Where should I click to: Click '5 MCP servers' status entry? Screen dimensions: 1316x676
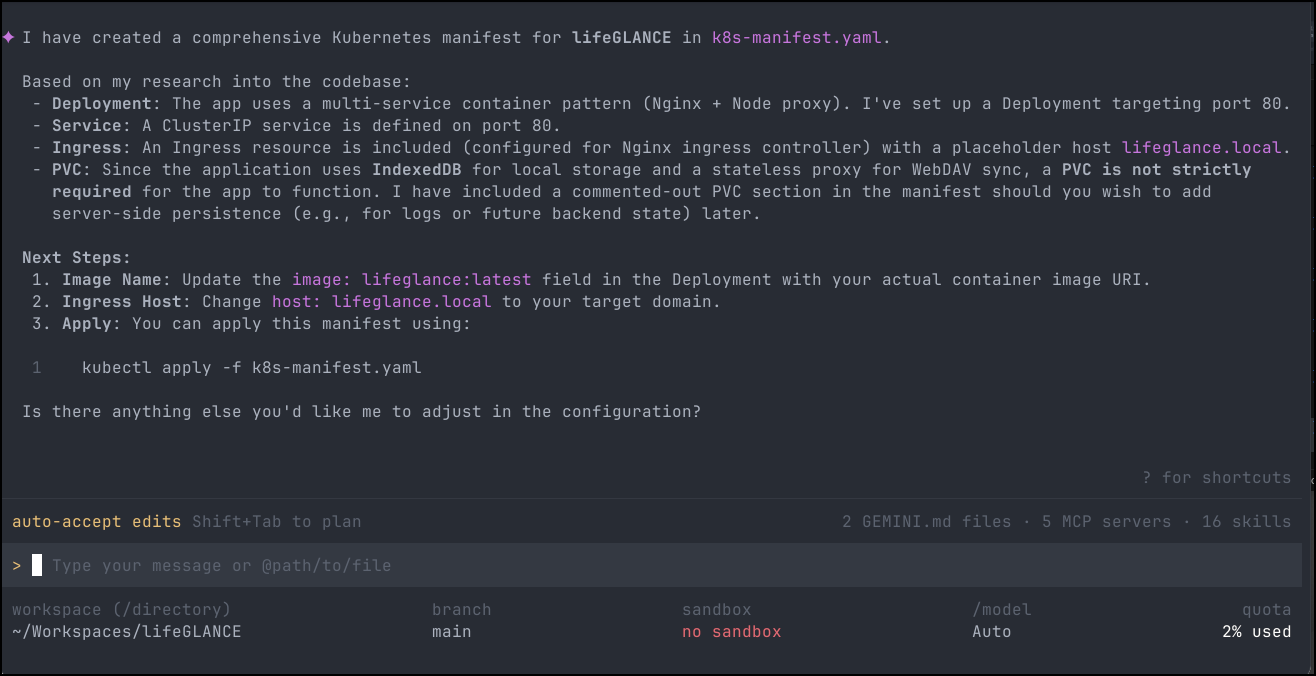[1107, 522]
